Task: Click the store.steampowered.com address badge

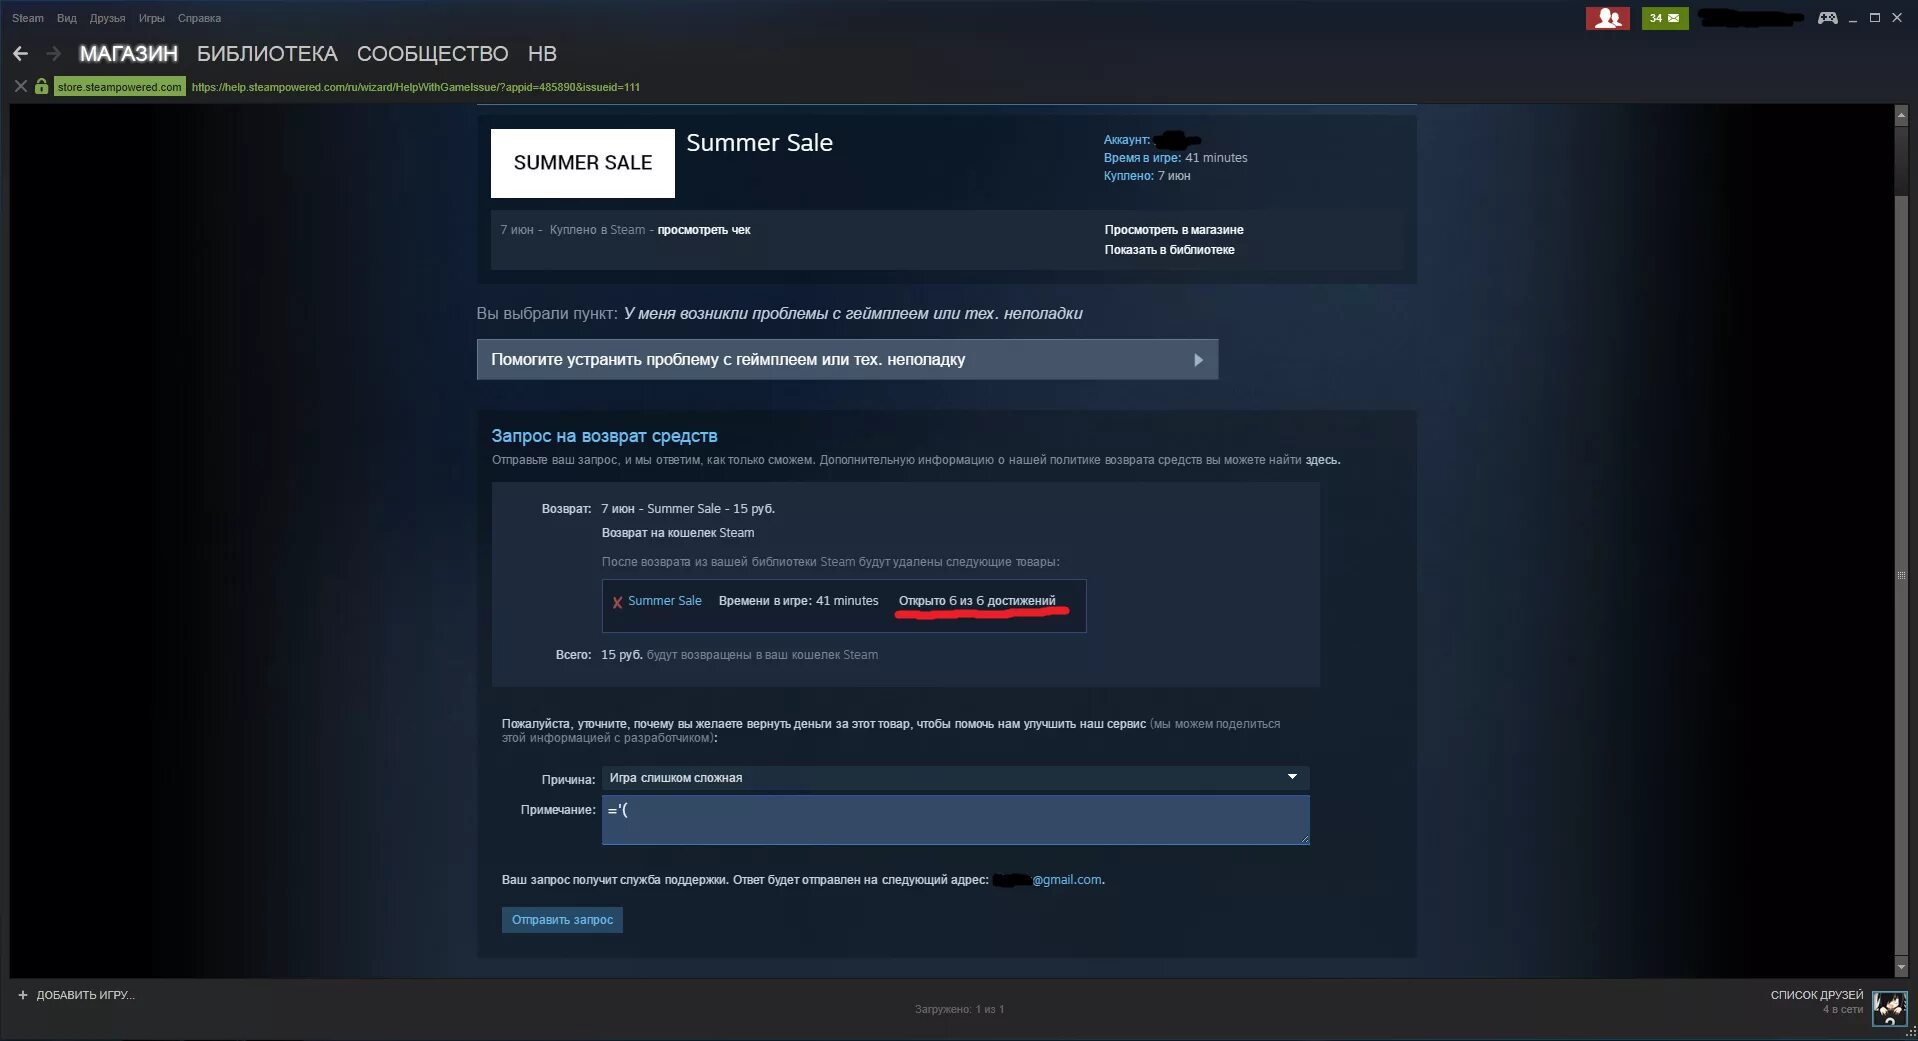Action: click(x=119, y=87)
